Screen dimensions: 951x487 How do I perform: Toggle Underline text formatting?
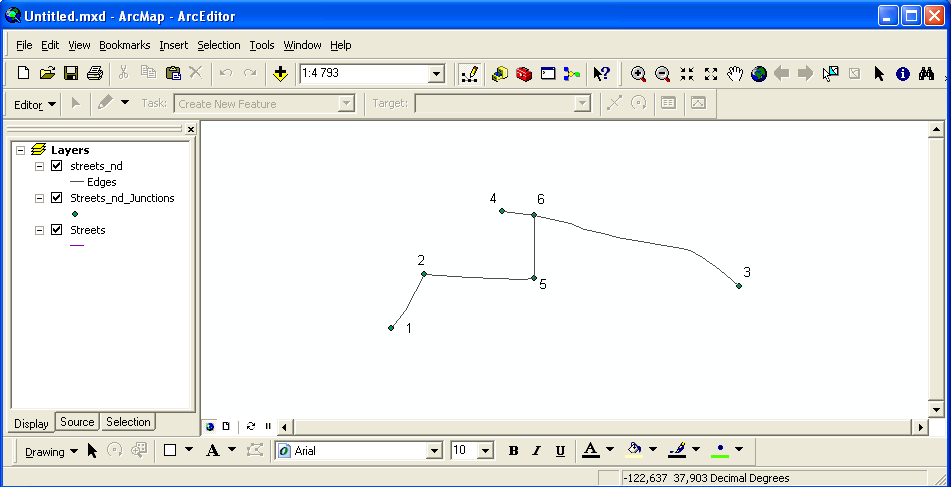(x=560, y=451)
